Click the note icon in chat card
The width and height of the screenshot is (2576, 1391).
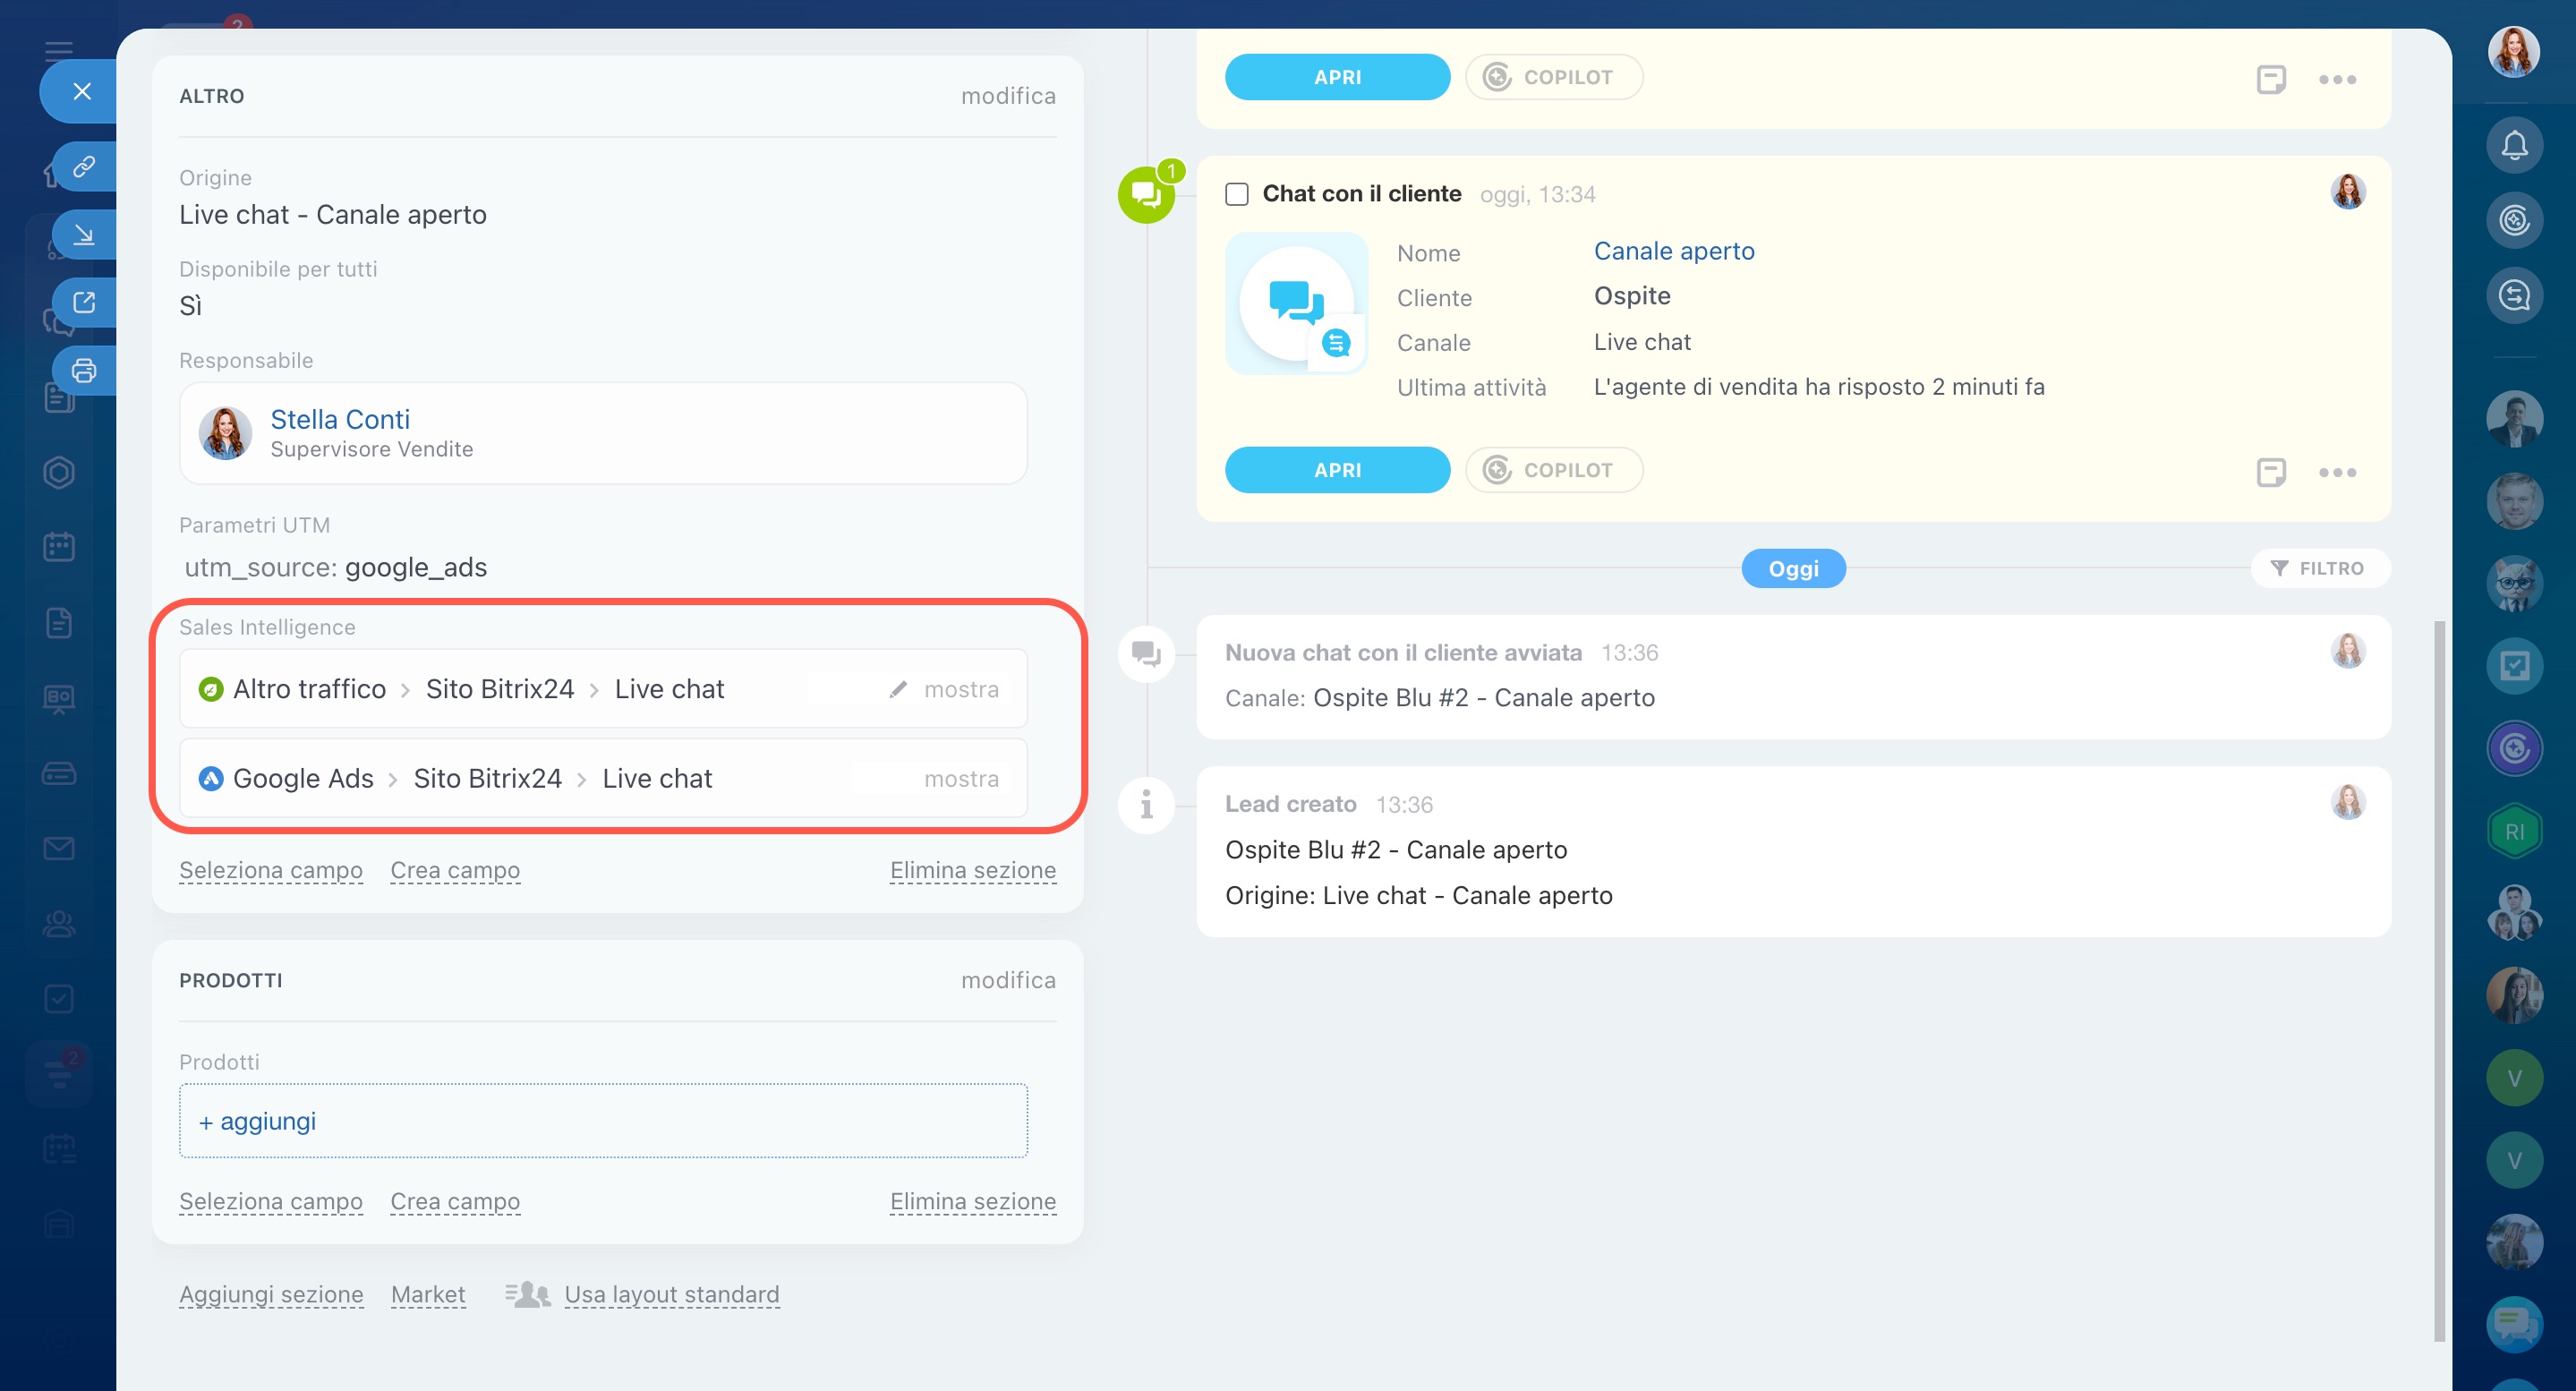(x=2270, y=472)
